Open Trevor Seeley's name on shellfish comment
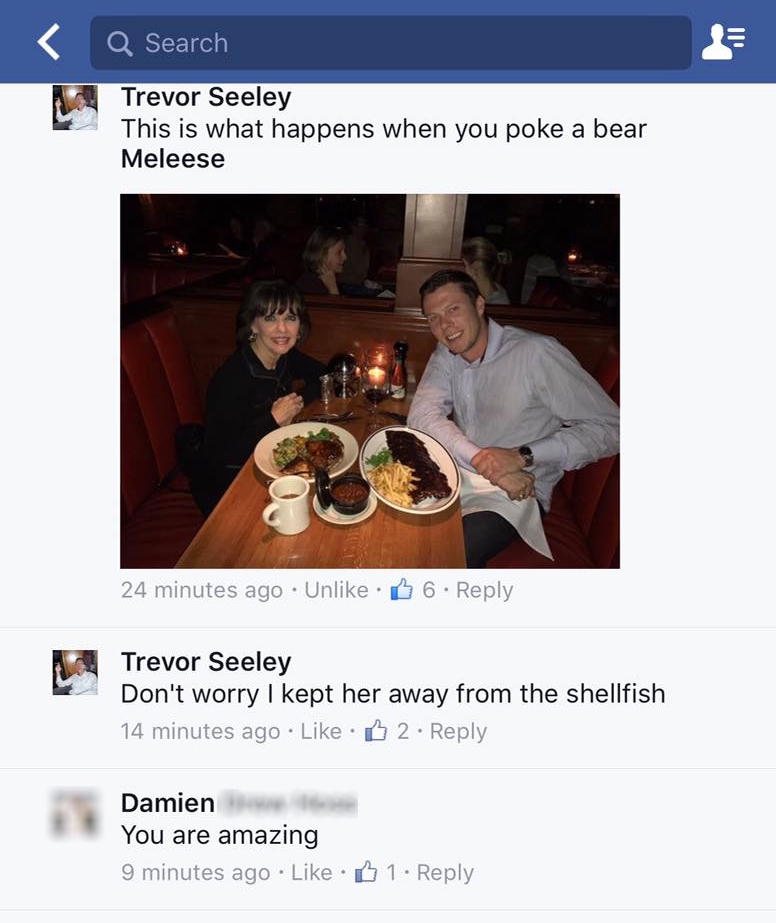 pyautogui.click(x=206, y=662)
